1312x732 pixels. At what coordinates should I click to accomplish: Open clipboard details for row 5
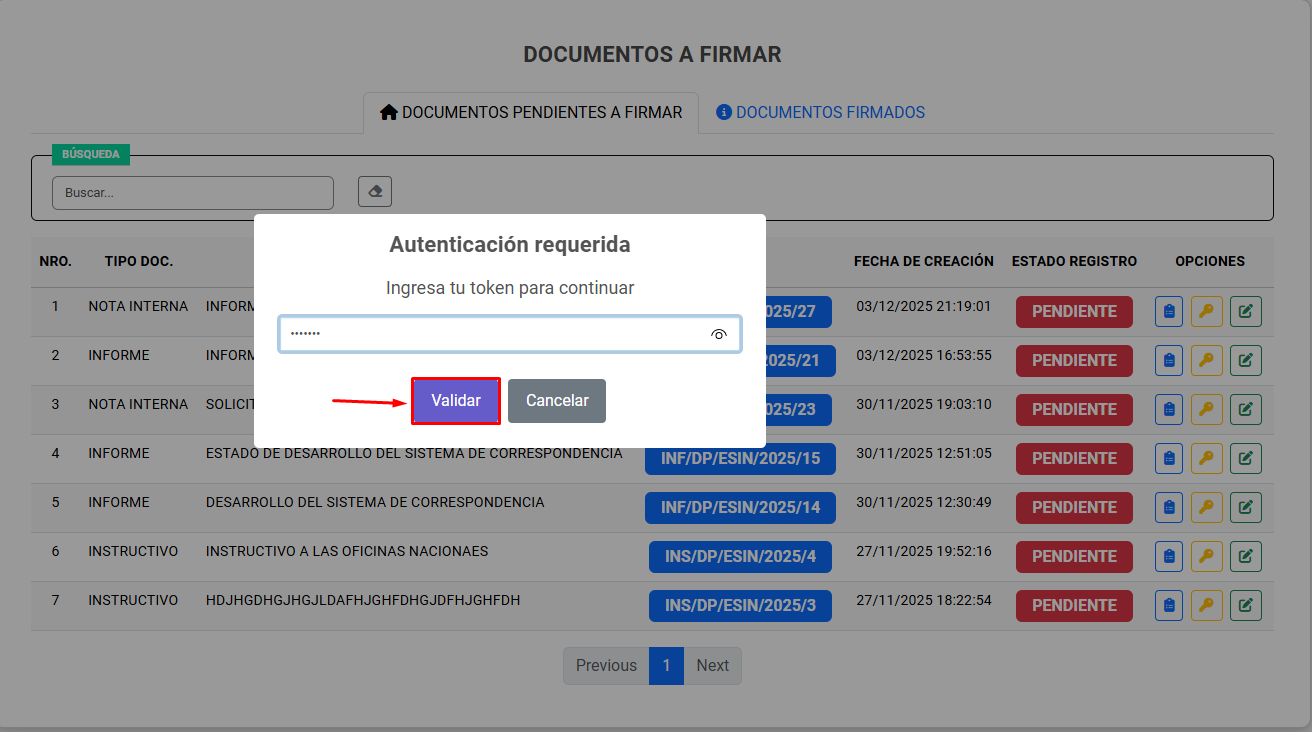tap(1169, 507)
